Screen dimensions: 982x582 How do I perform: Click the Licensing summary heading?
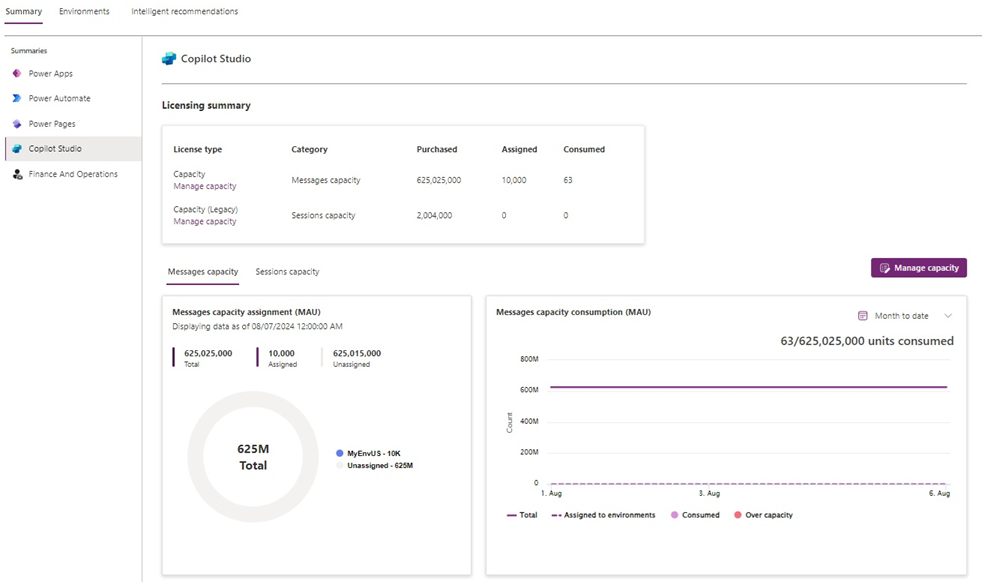click(x=206, y=105)
